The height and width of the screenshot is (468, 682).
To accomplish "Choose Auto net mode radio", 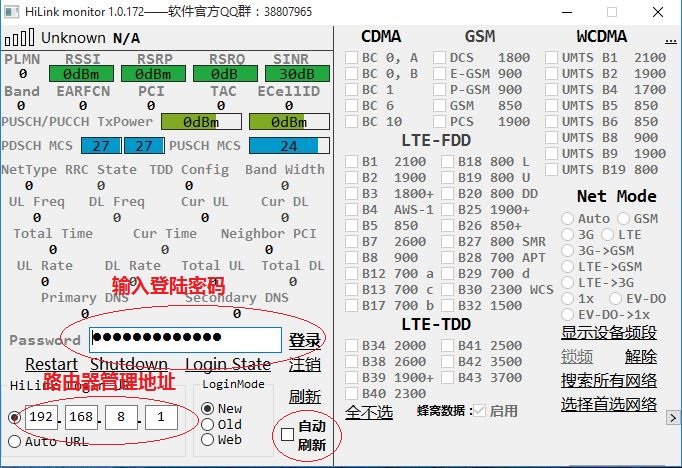I will [x=567, y=218].
